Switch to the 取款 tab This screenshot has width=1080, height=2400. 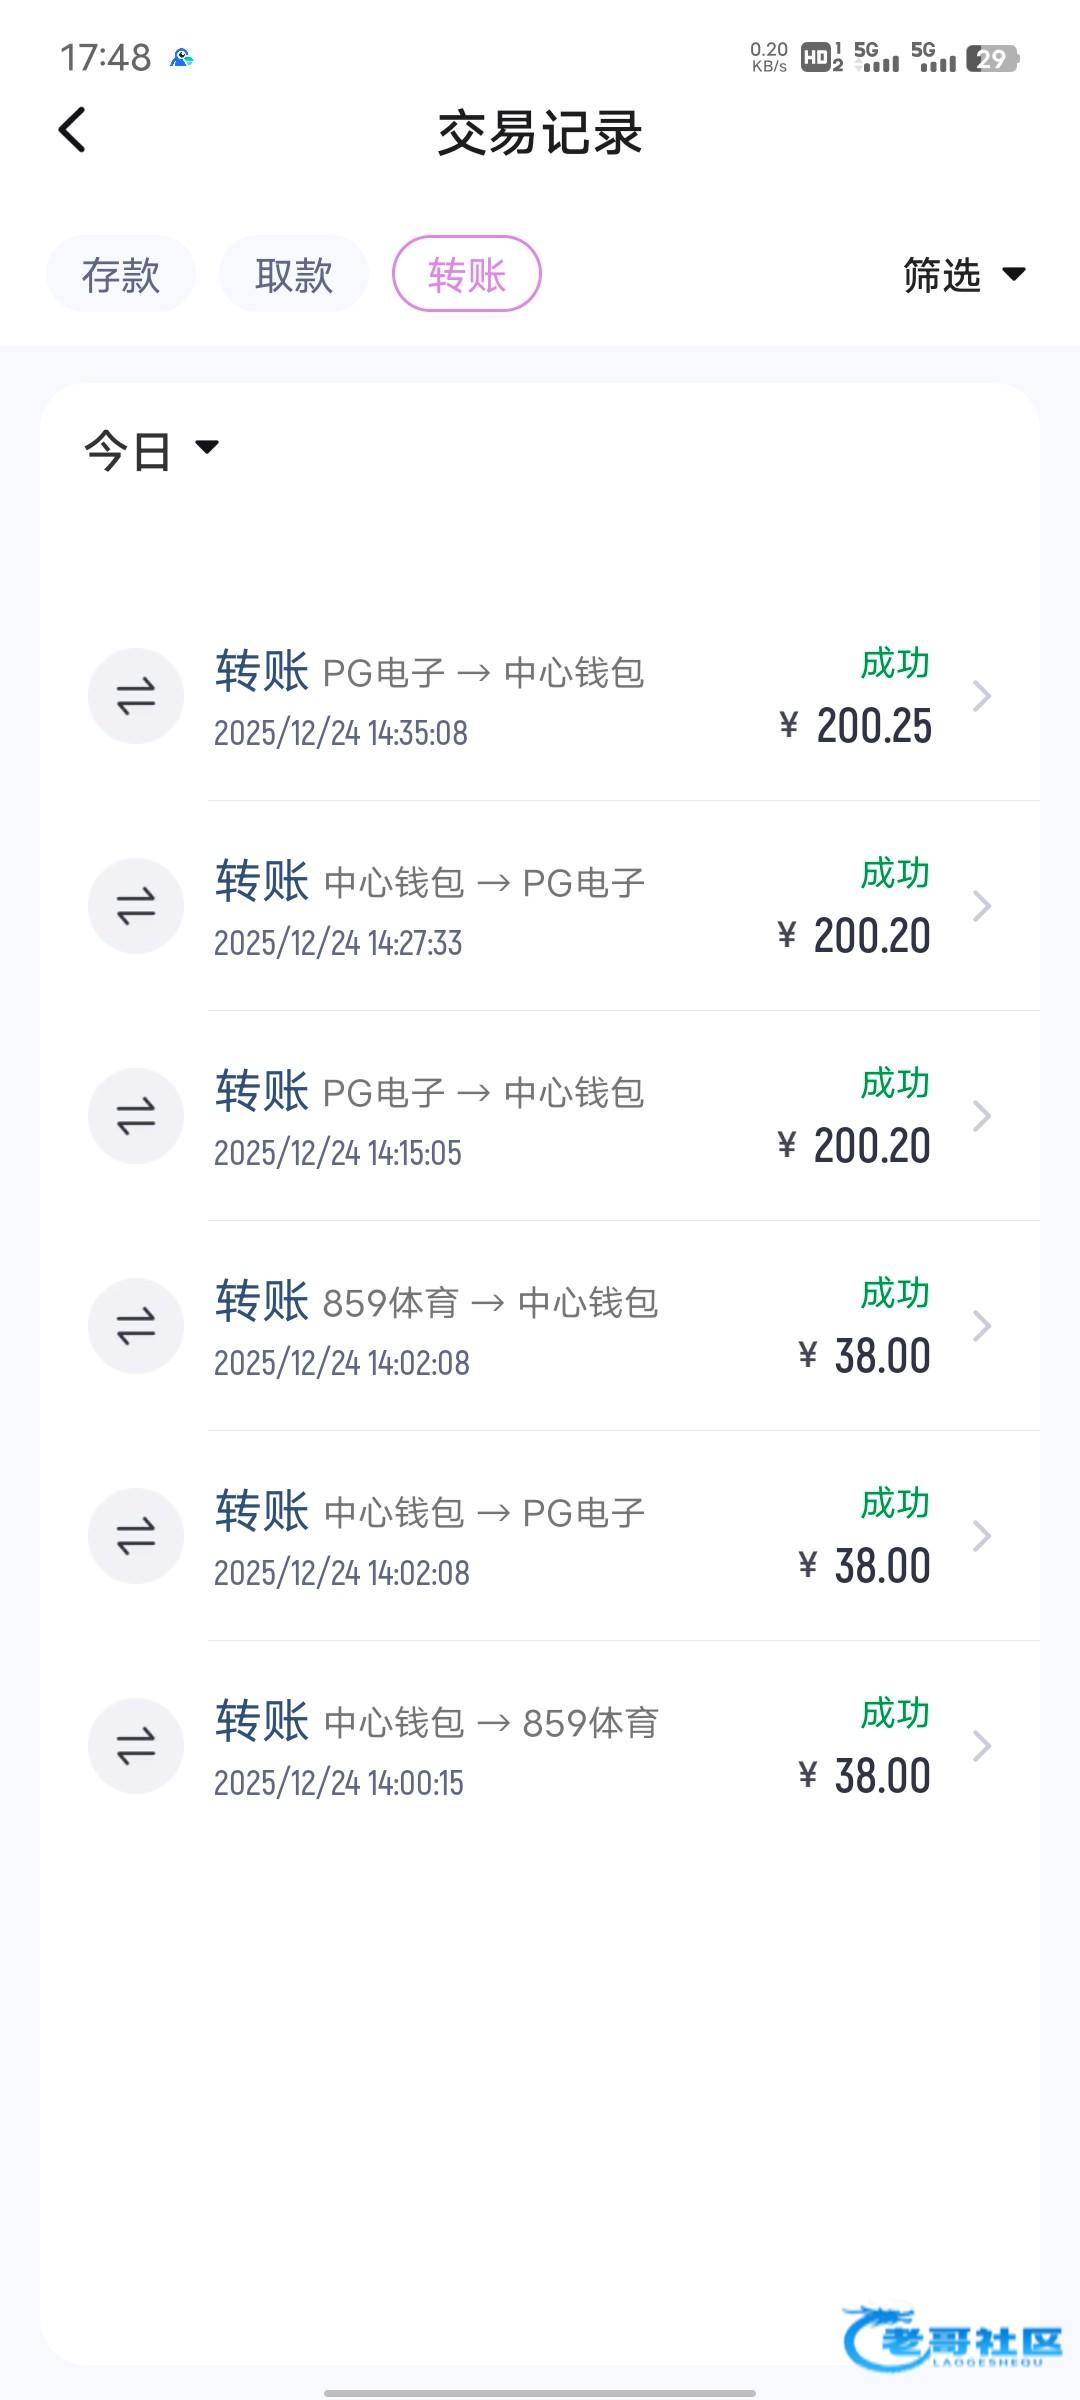pos(294,274)
